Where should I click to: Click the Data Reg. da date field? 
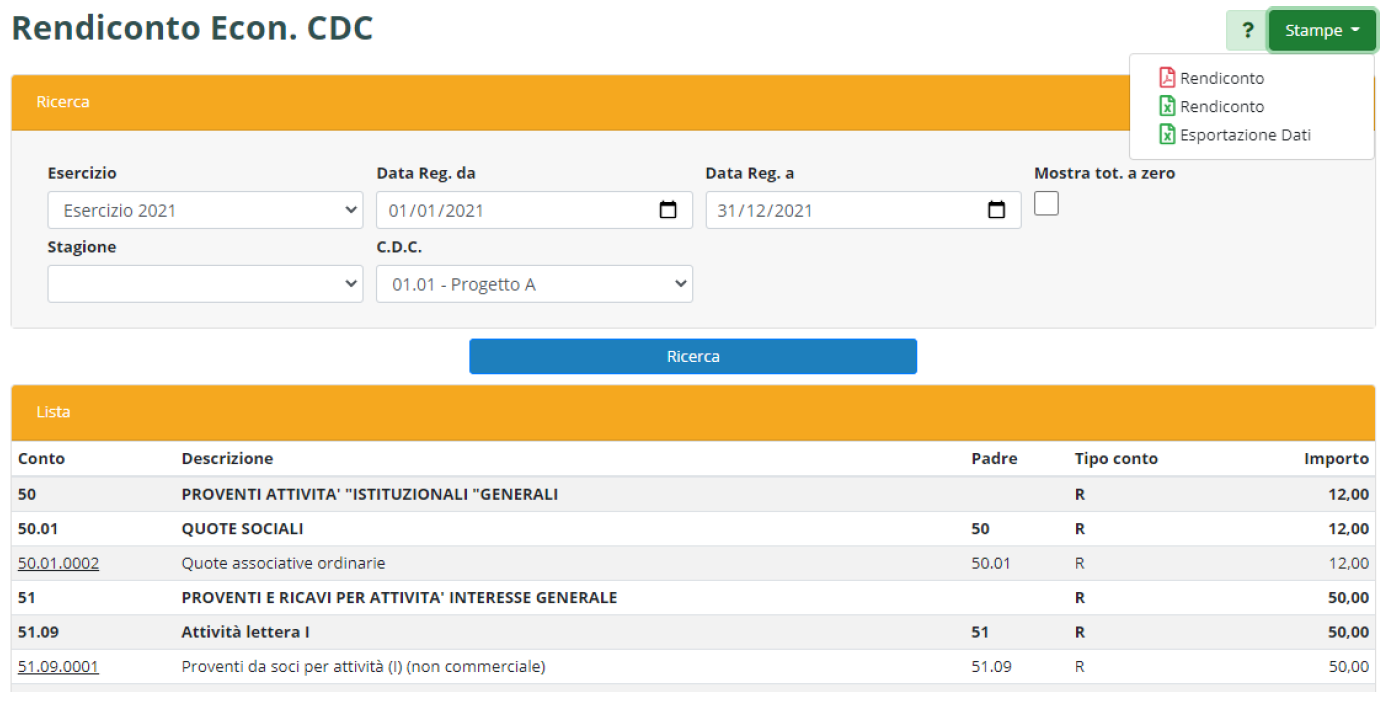pos(510,211)
